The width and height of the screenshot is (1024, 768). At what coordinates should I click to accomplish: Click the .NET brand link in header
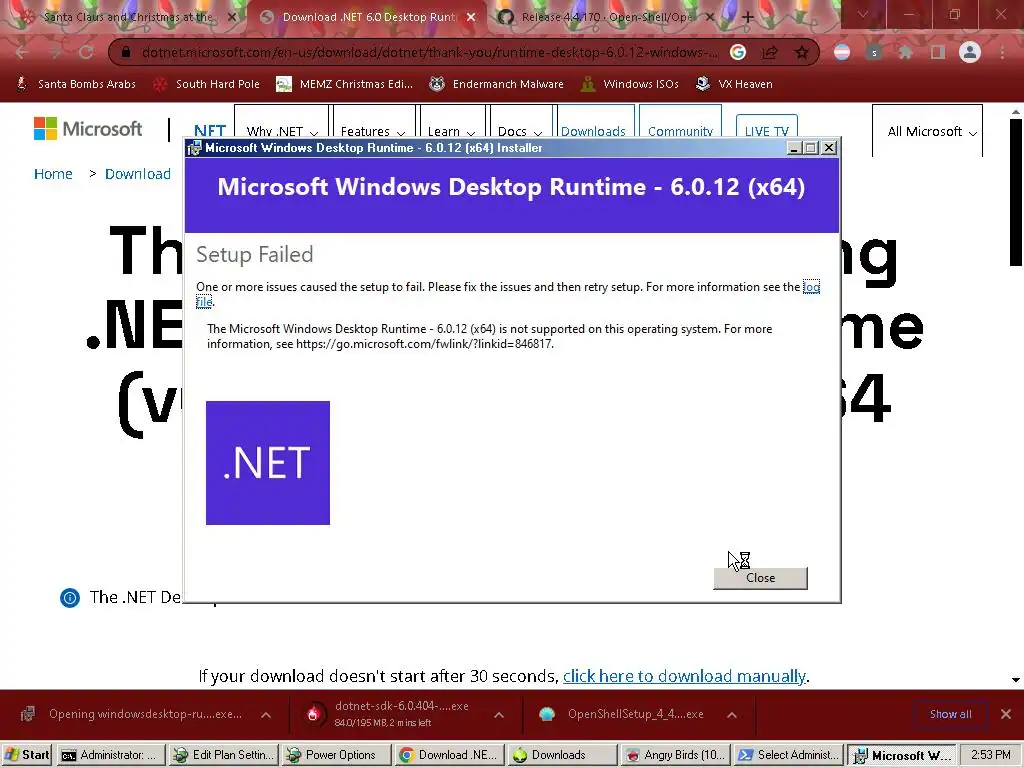pyautogui.click(x=210, y=131)
